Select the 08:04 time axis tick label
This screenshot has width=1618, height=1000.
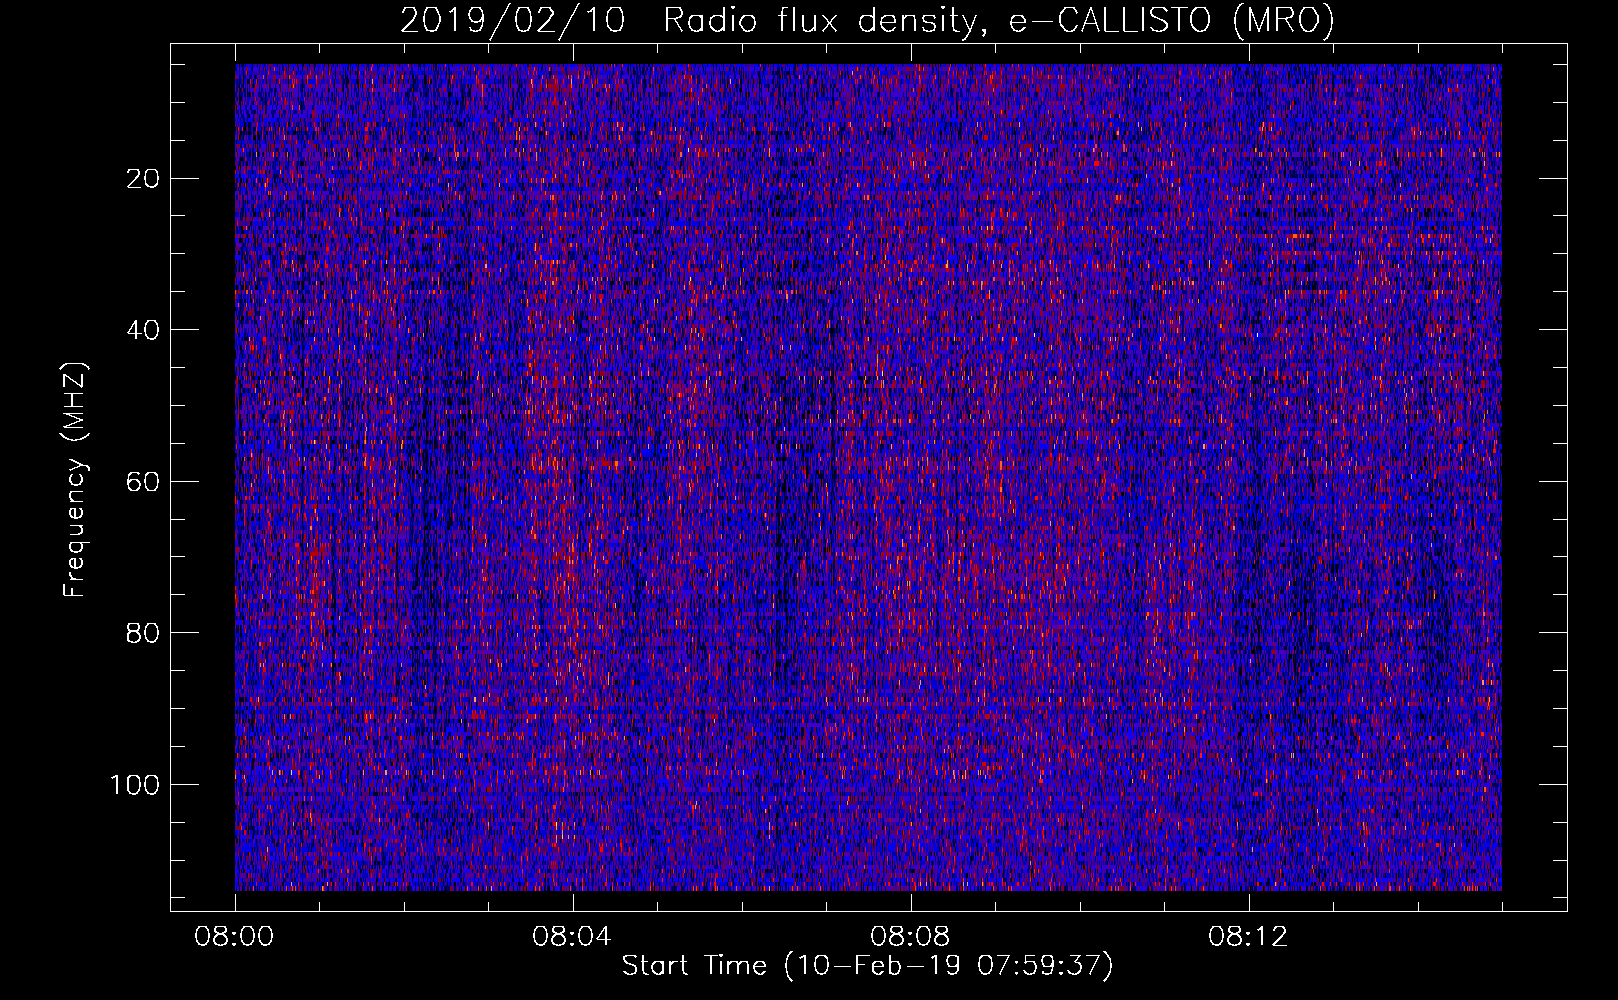coord(572,937)
